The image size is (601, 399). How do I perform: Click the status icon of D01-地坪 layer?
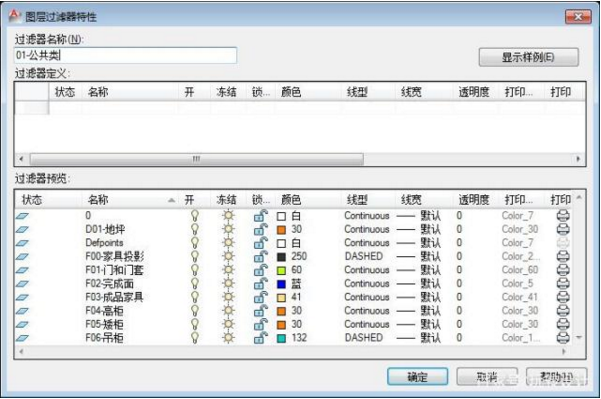coord(22,230)
